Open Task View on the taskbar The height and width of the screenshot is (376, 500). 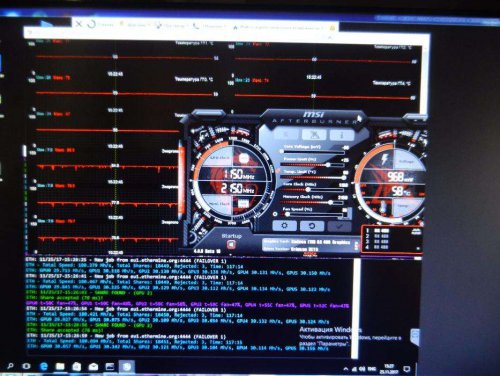click(x=26, y=367)
